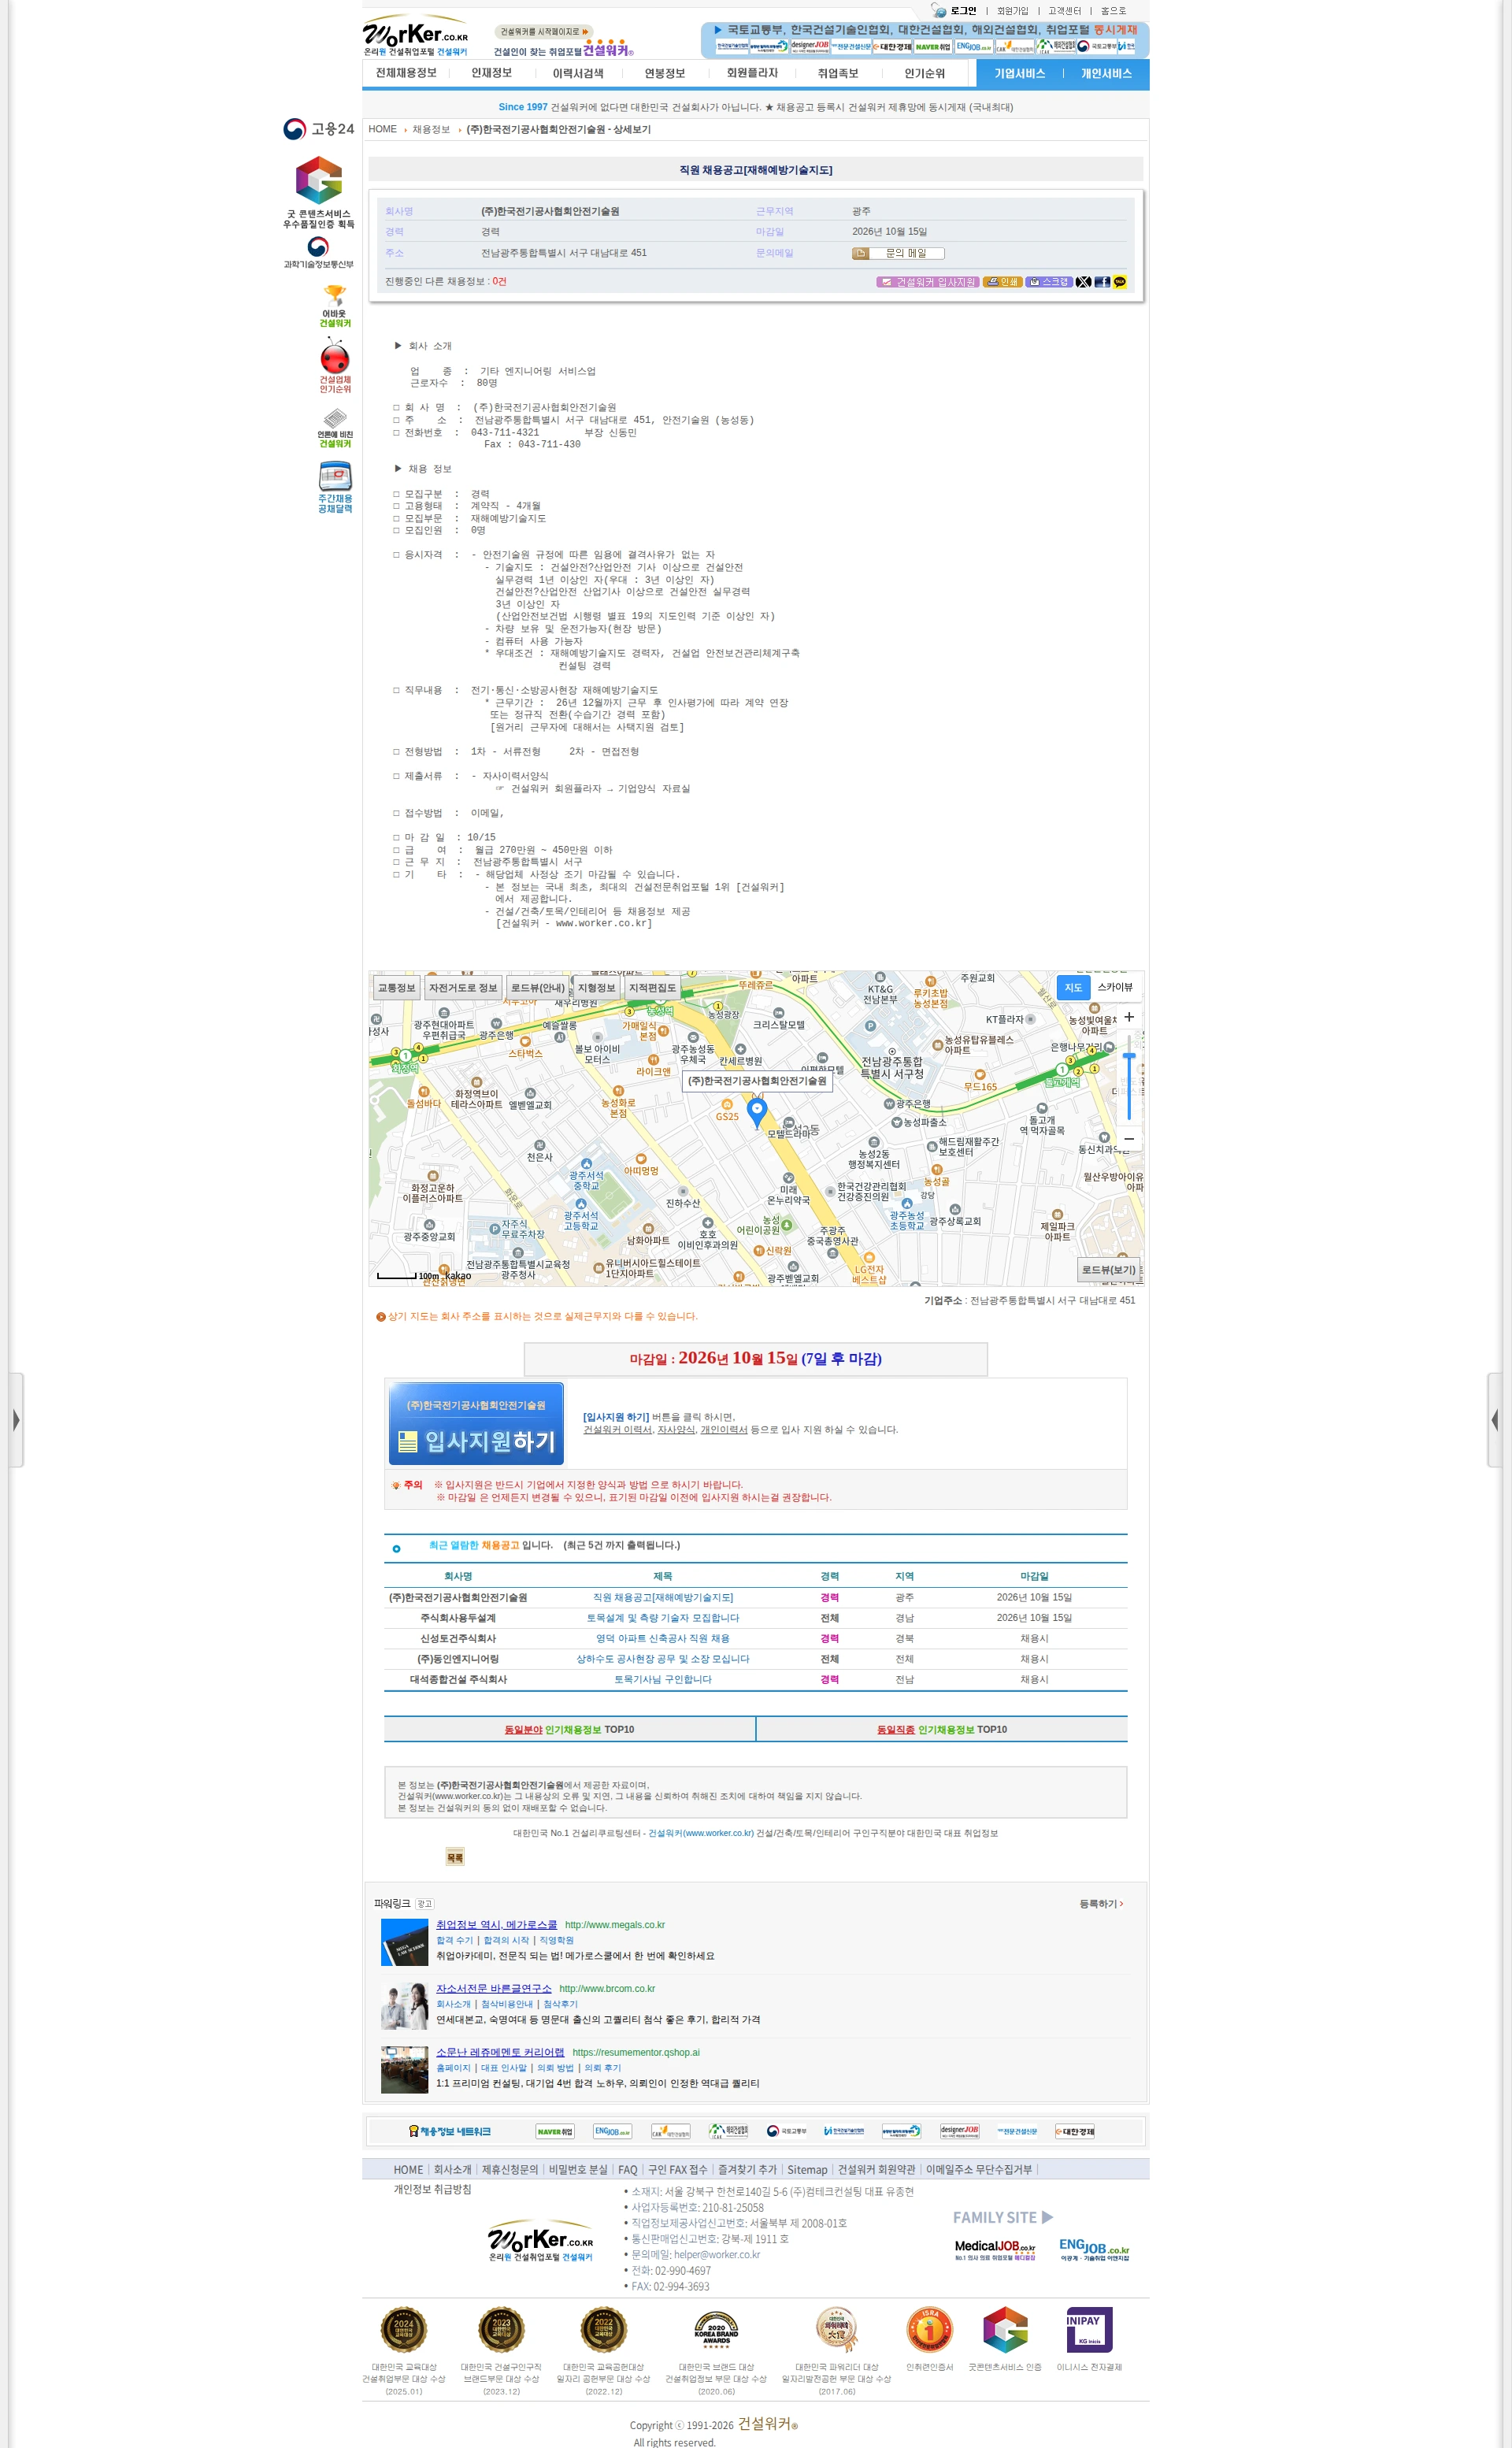Toggle 자전거도로 정보 map overlay
The width and height of the screenshot is (1512, 2448).
click(463, 987)
